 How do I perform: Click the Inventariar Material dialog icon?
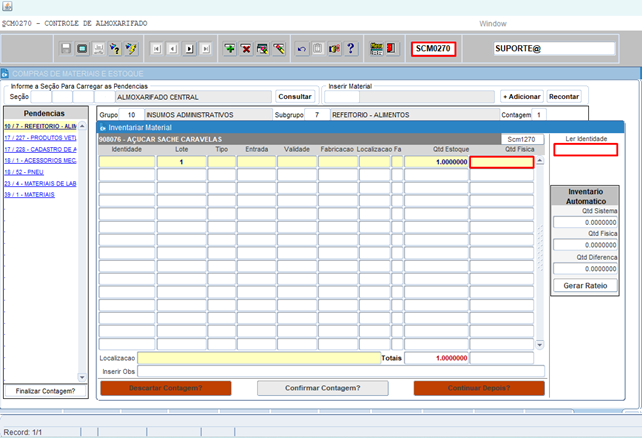(x=103, y=128)
